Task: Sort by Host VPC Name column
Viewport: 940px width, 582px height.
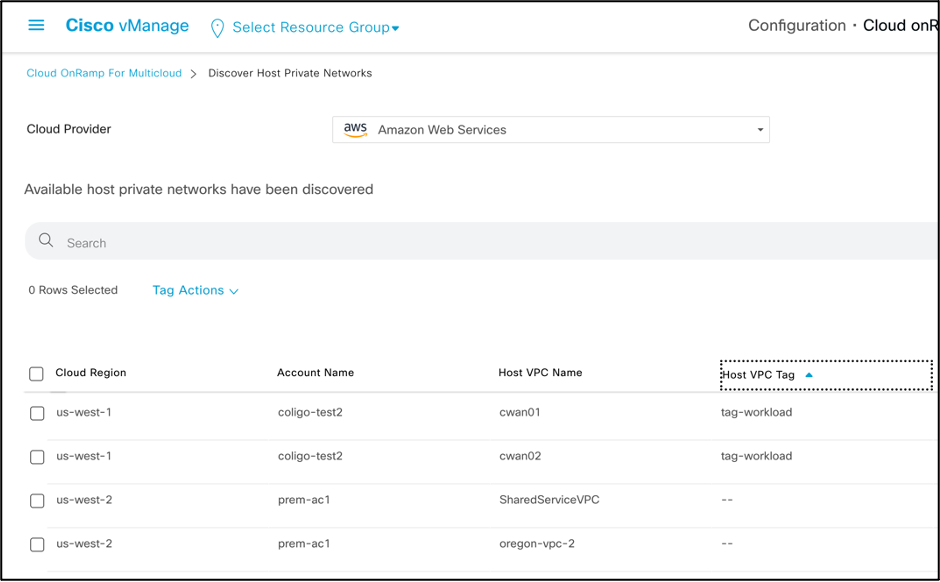Action: (x=540, y=373)
